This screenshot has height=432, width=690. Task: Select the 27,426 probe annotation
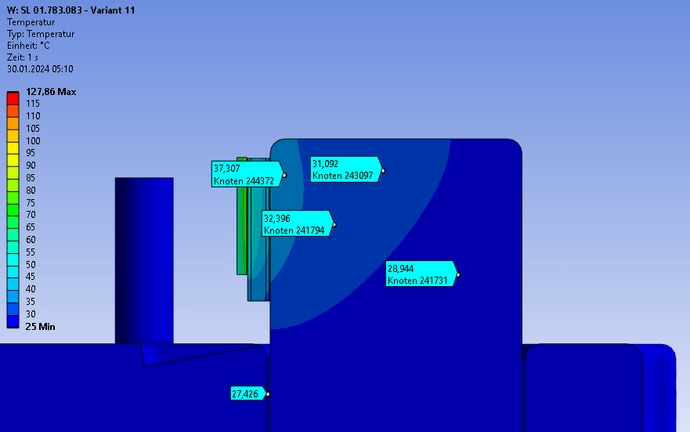coord(247,394)
